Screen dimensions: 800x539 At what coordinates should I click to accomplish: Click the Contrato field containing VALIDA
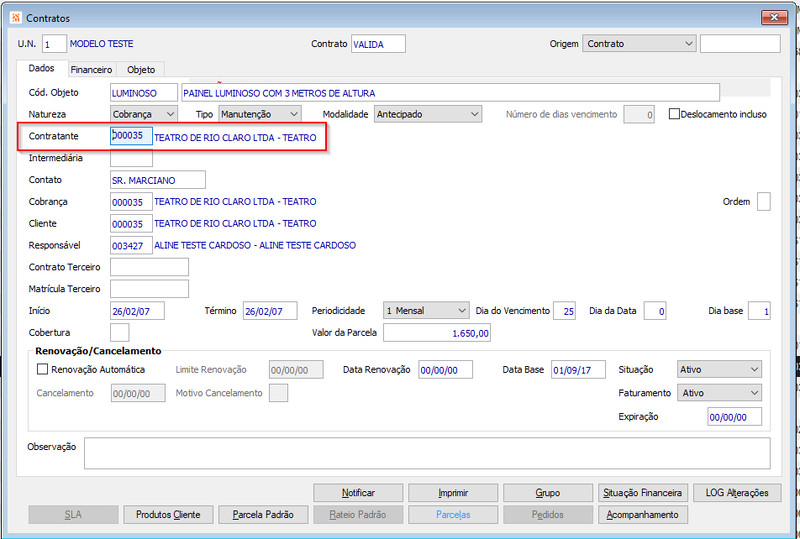pos(378,44)
